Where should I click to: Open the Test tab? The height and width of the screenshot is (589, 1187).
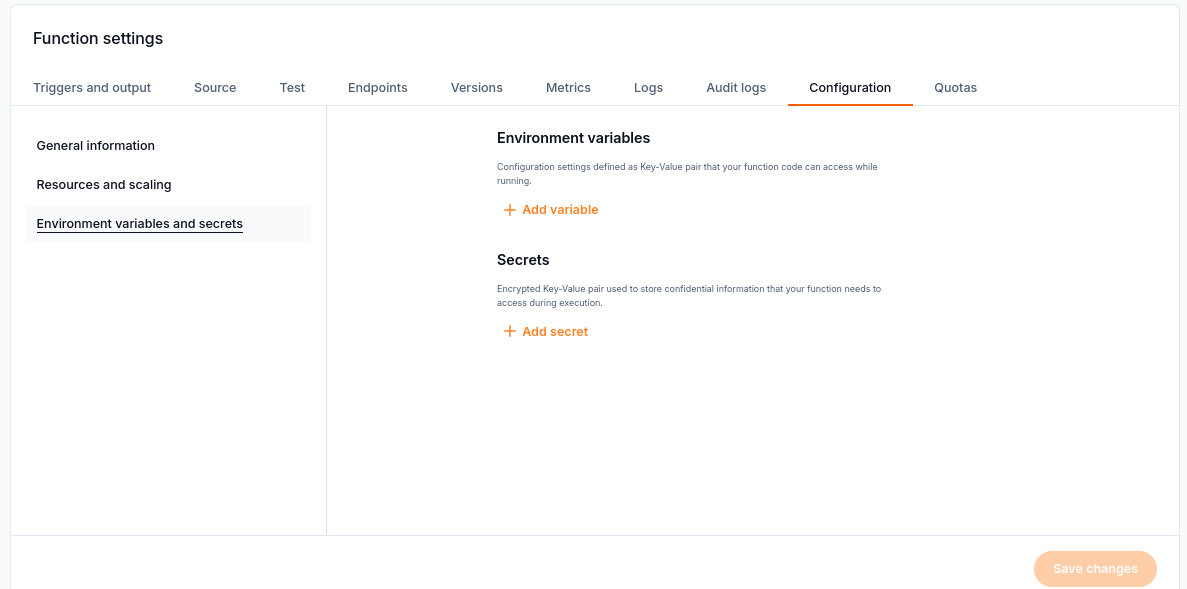pos(292,88)
